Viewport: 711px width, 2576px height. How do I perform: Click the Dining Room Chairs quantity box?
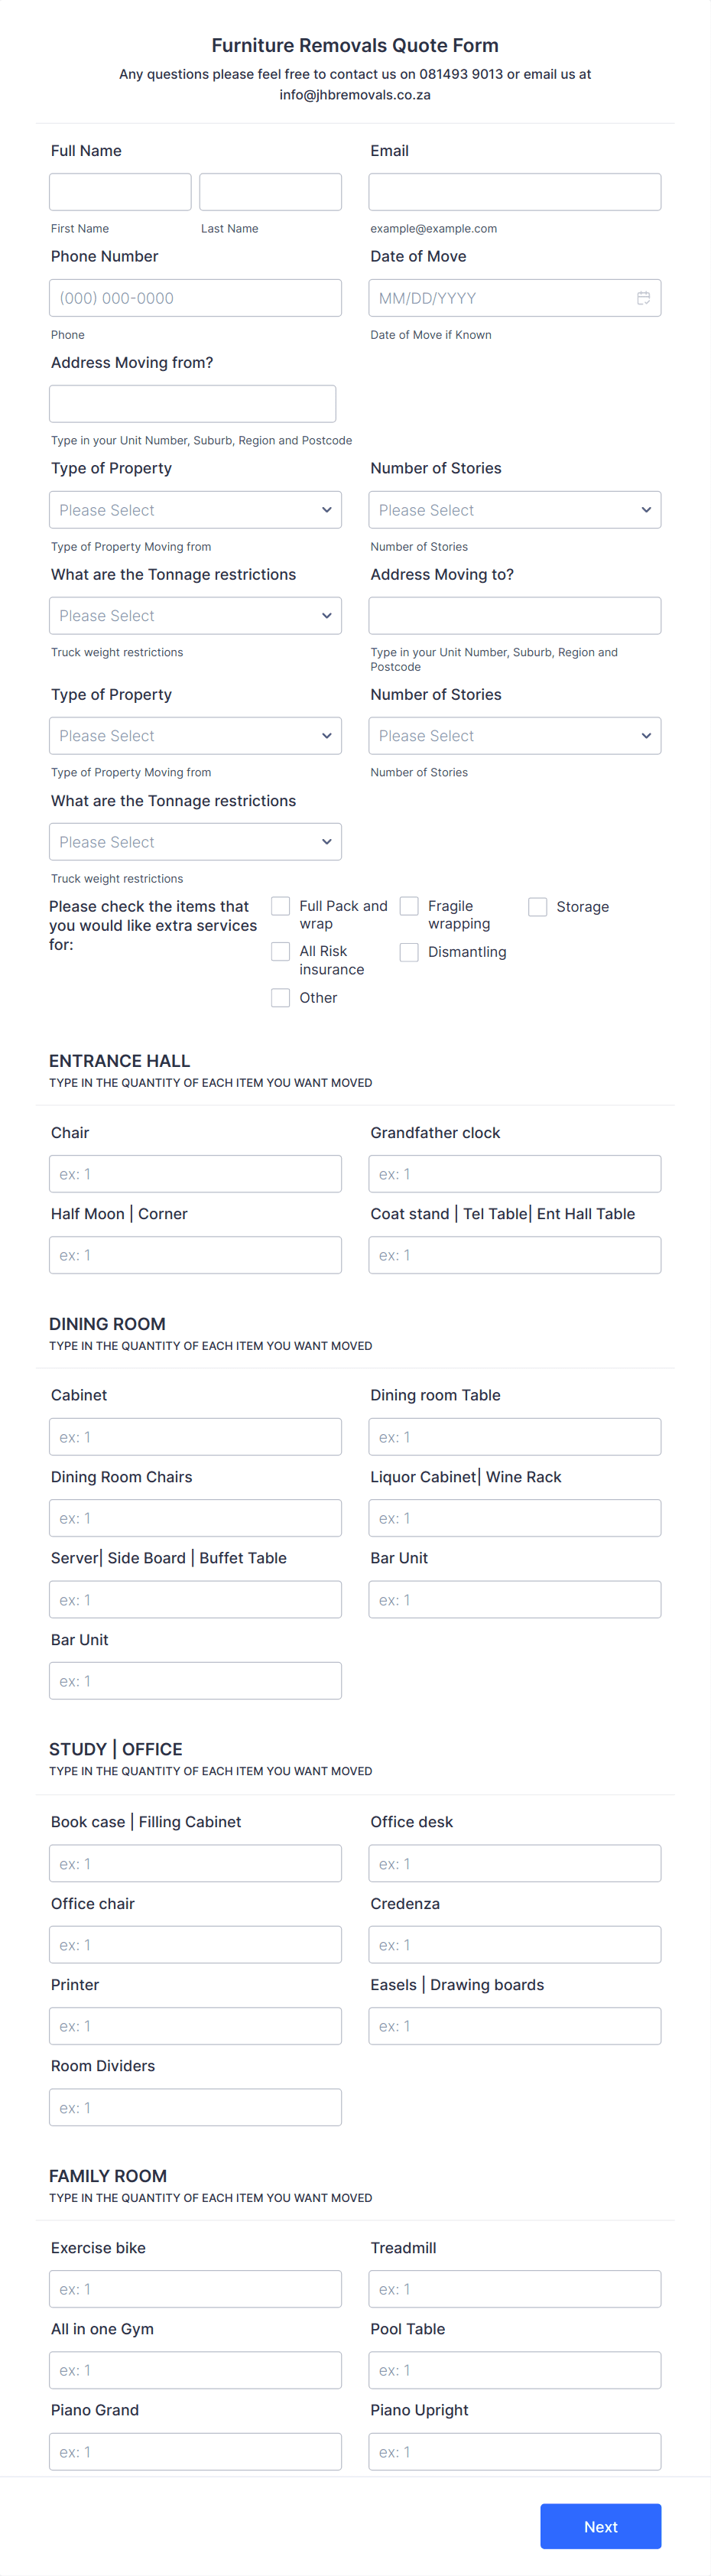tap(195, 1518)
